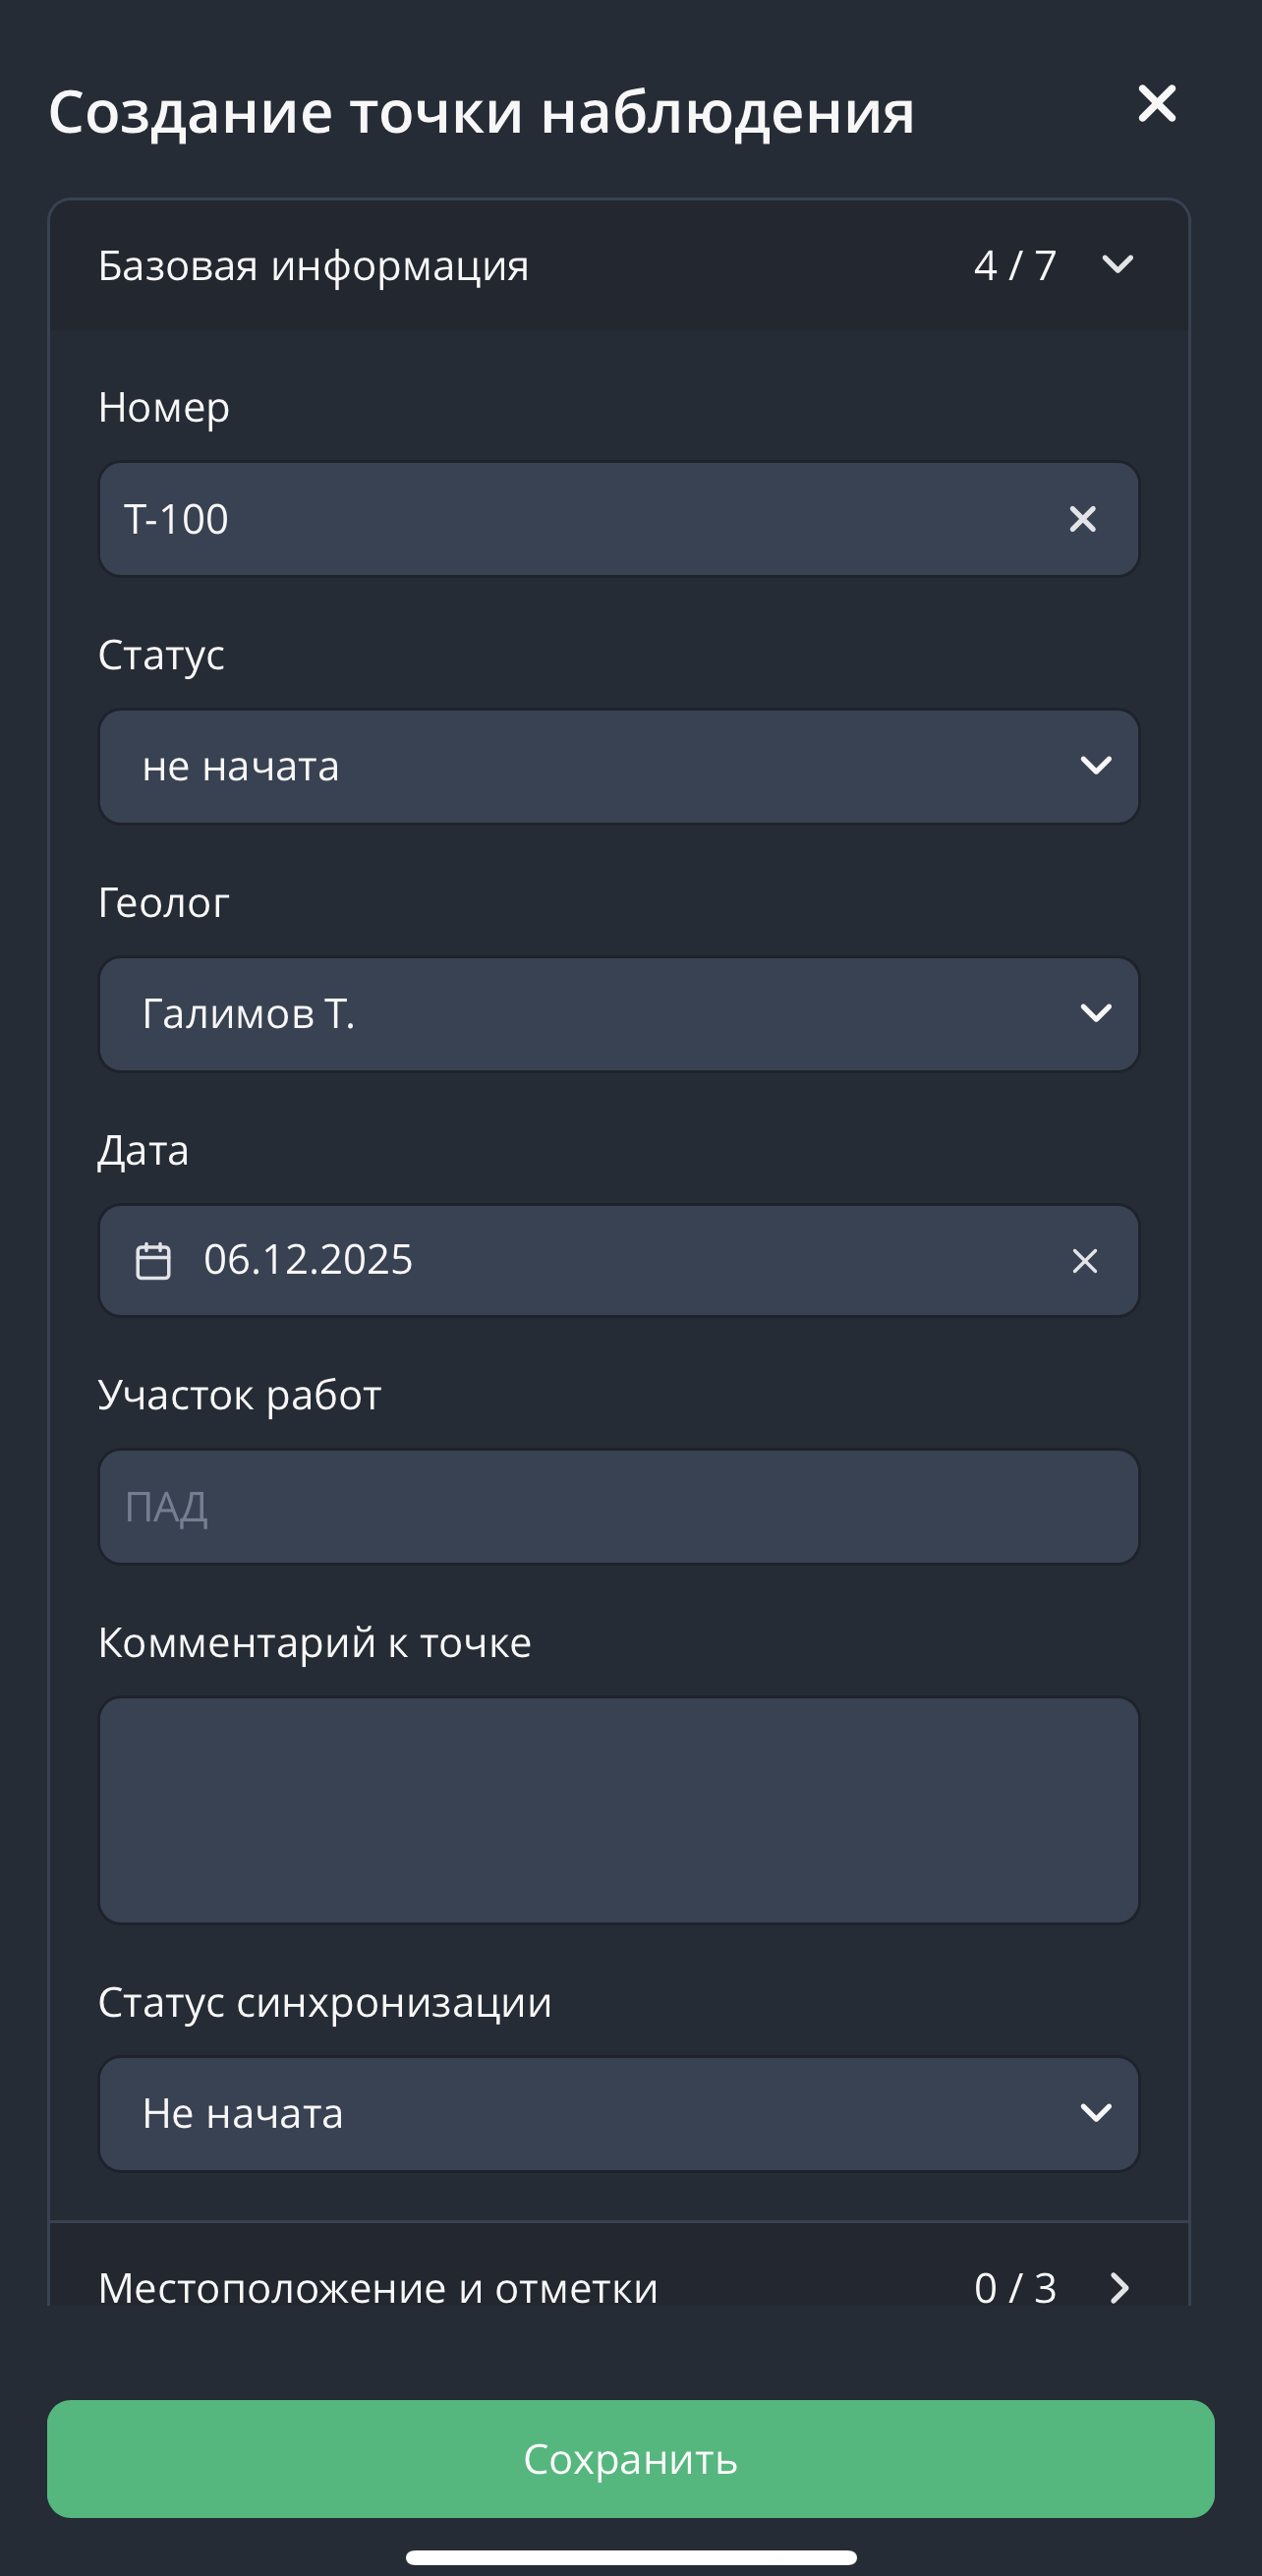Click the 0 / 3 counter for Местоположение
This screenshot has width=1262, height=2576.
click(1015, 2288)
